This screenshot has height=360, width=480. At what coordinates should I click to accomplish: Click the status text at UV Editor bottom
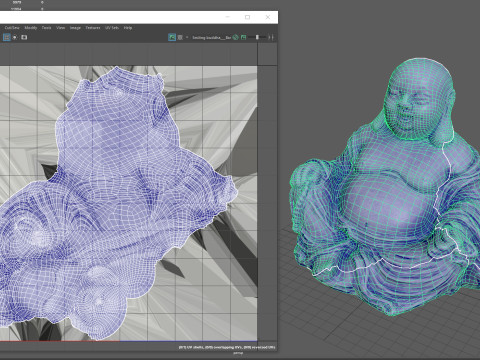tap(227, 347)
